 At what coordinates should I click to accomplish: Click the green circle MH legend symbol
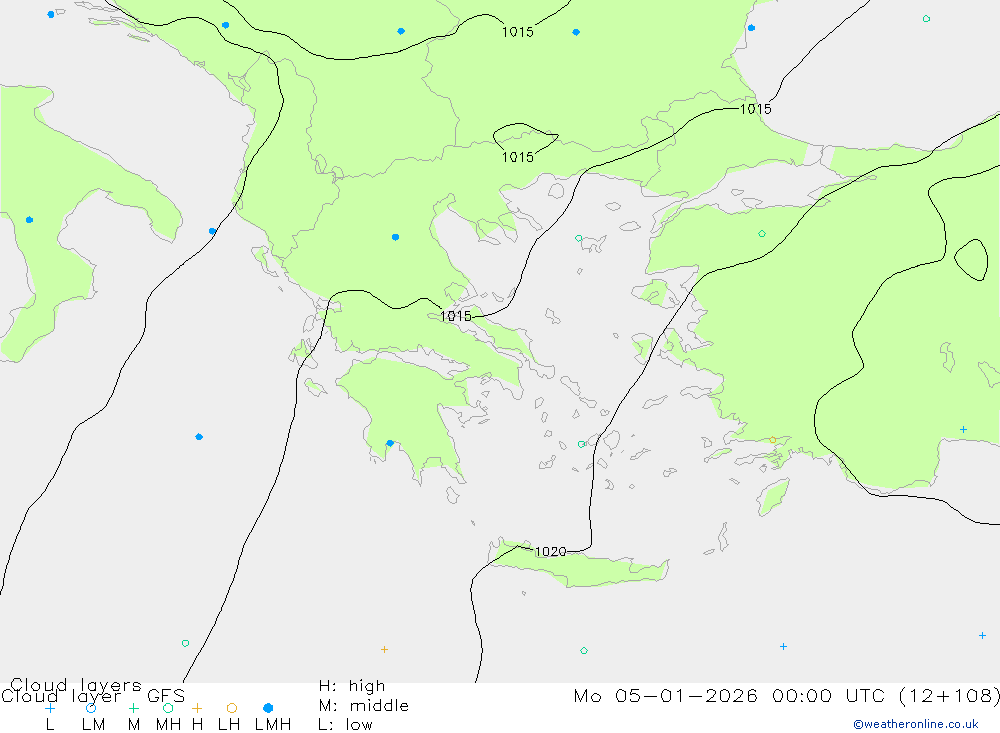168,708
